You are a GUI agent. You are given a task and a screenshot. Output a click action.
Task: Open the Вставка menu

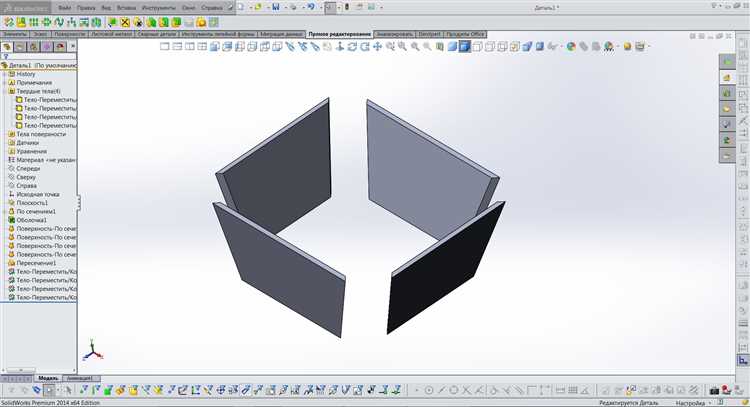click(126, 8)
